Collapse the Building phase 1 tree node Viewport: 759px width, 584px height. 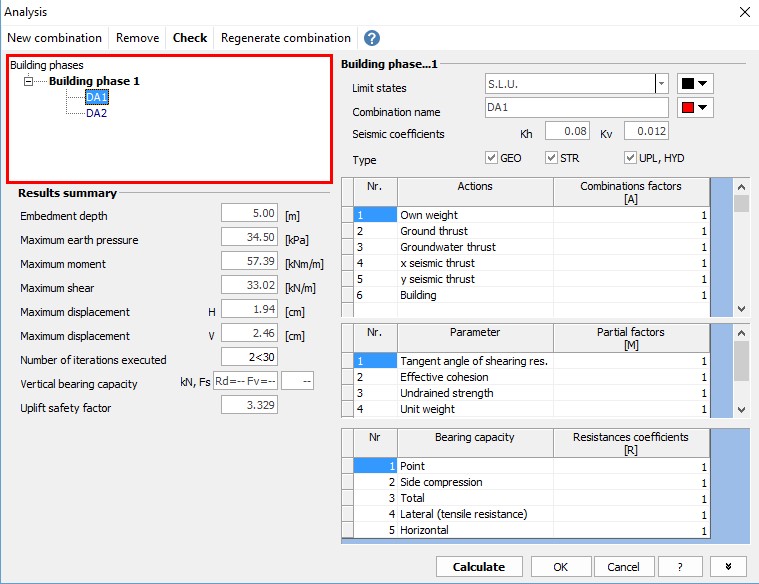tap(29, 81)
